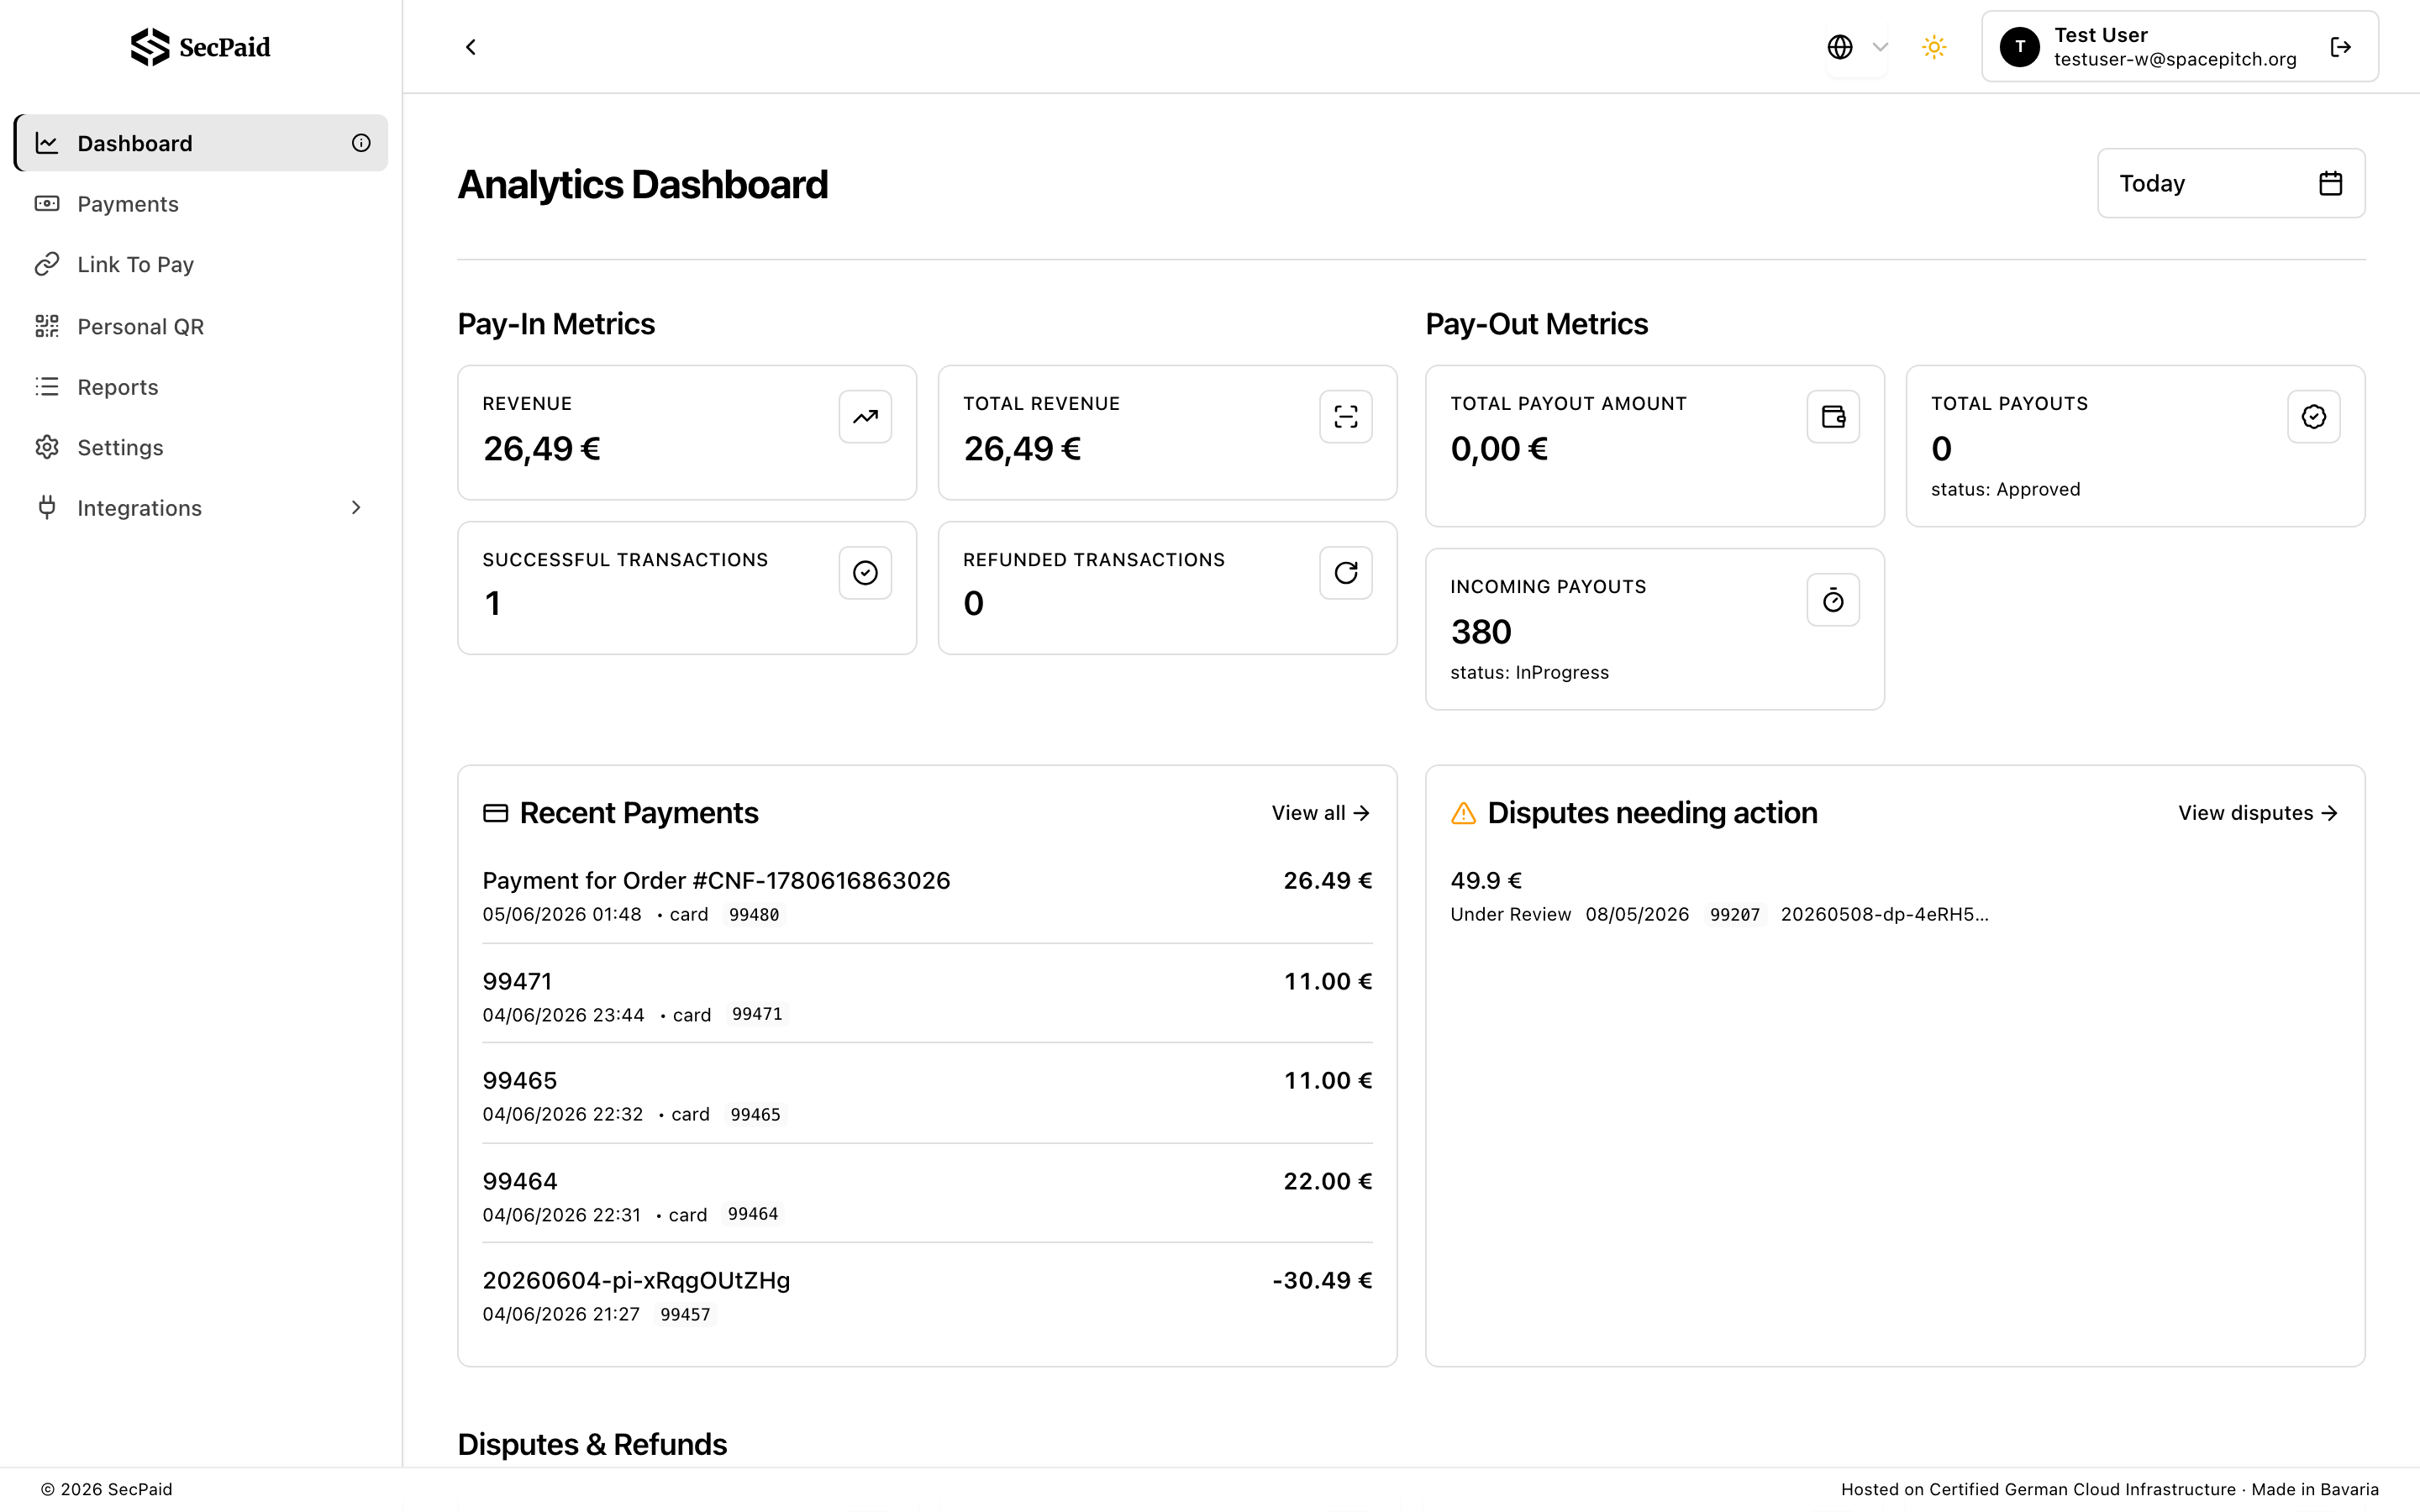The height and width of the screenshot is (1512, 2420).
Task: Click View all recent payments link
Action: click(1321, 813)
